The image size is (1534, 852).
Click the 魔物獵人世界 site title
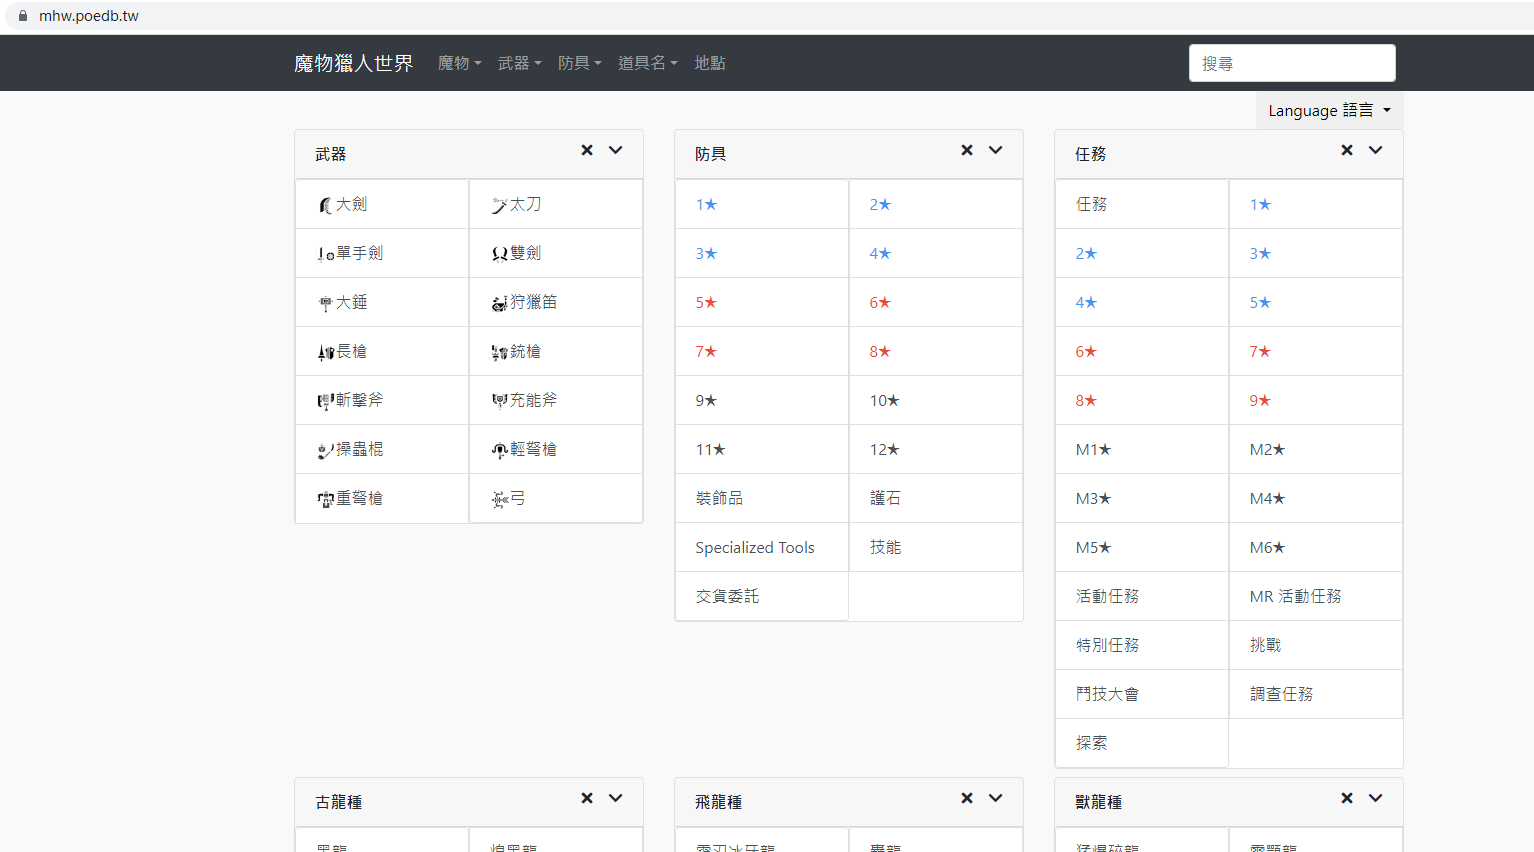[353, 63]
